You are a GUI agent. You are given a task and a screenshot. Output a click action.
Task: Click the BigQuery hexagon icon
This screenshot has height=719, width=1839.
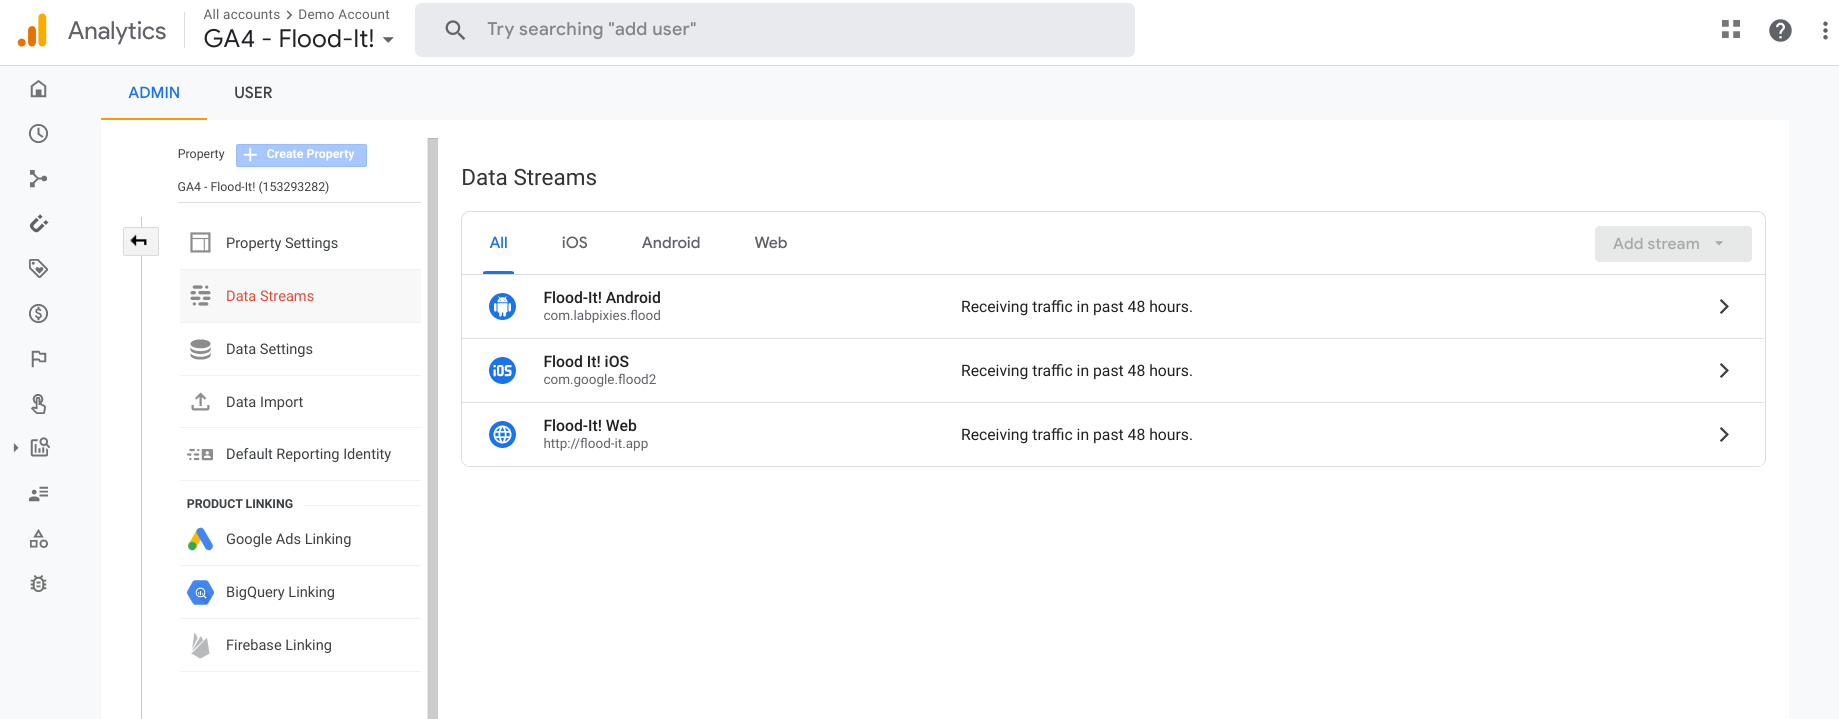point(201,592)
